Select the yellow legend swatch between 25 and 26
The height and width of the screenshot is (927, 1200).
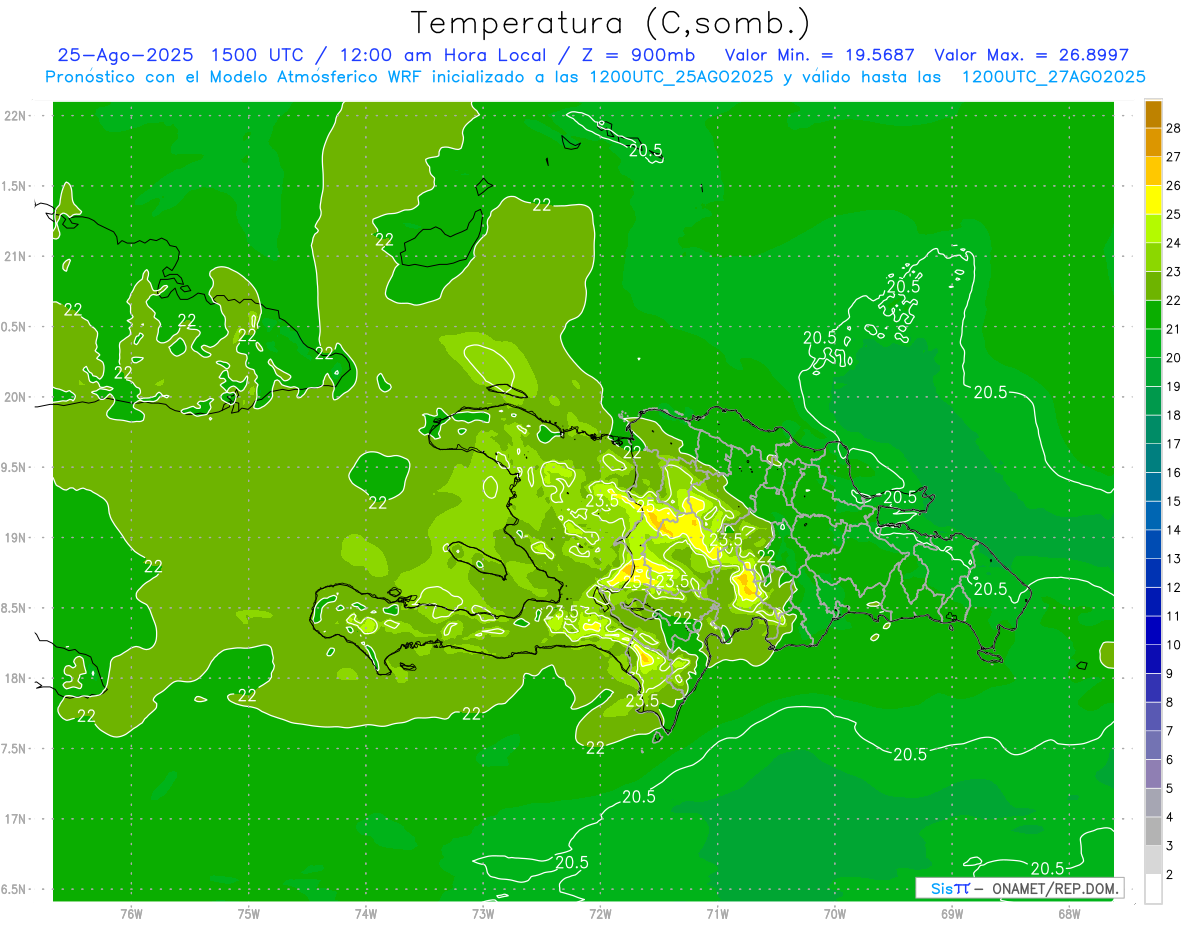click(x=1153, y=200)
